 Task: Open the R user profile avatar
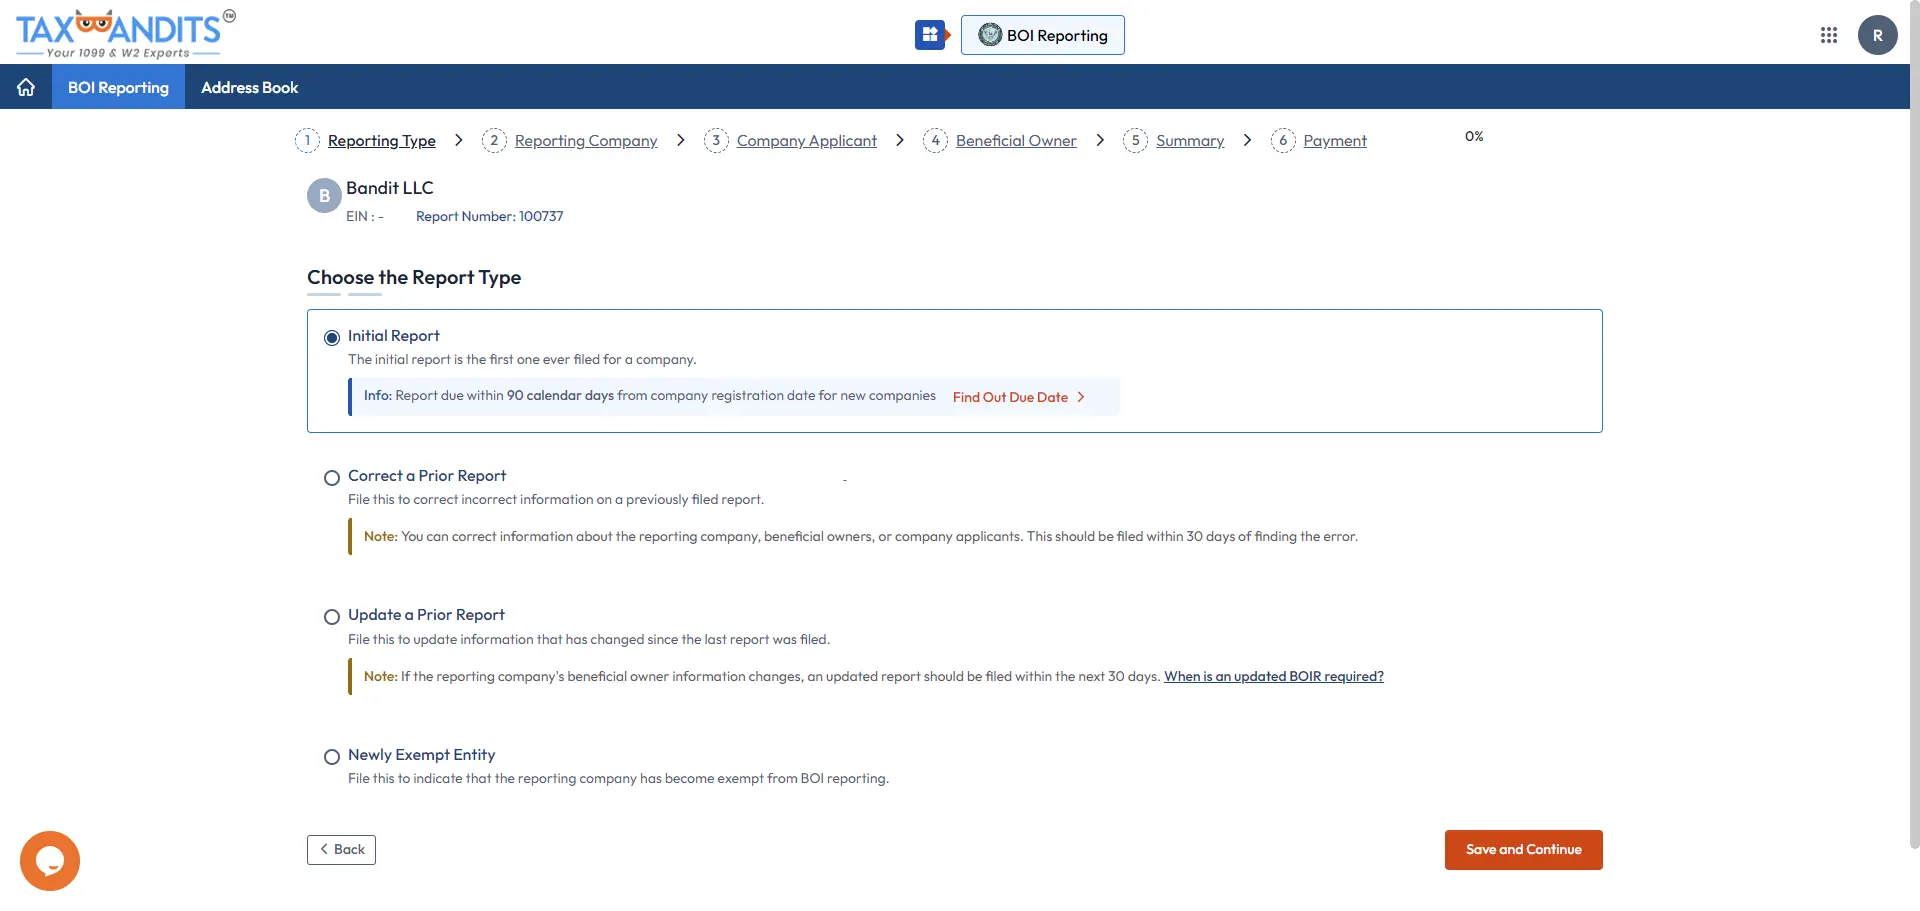click(1877, 34)
